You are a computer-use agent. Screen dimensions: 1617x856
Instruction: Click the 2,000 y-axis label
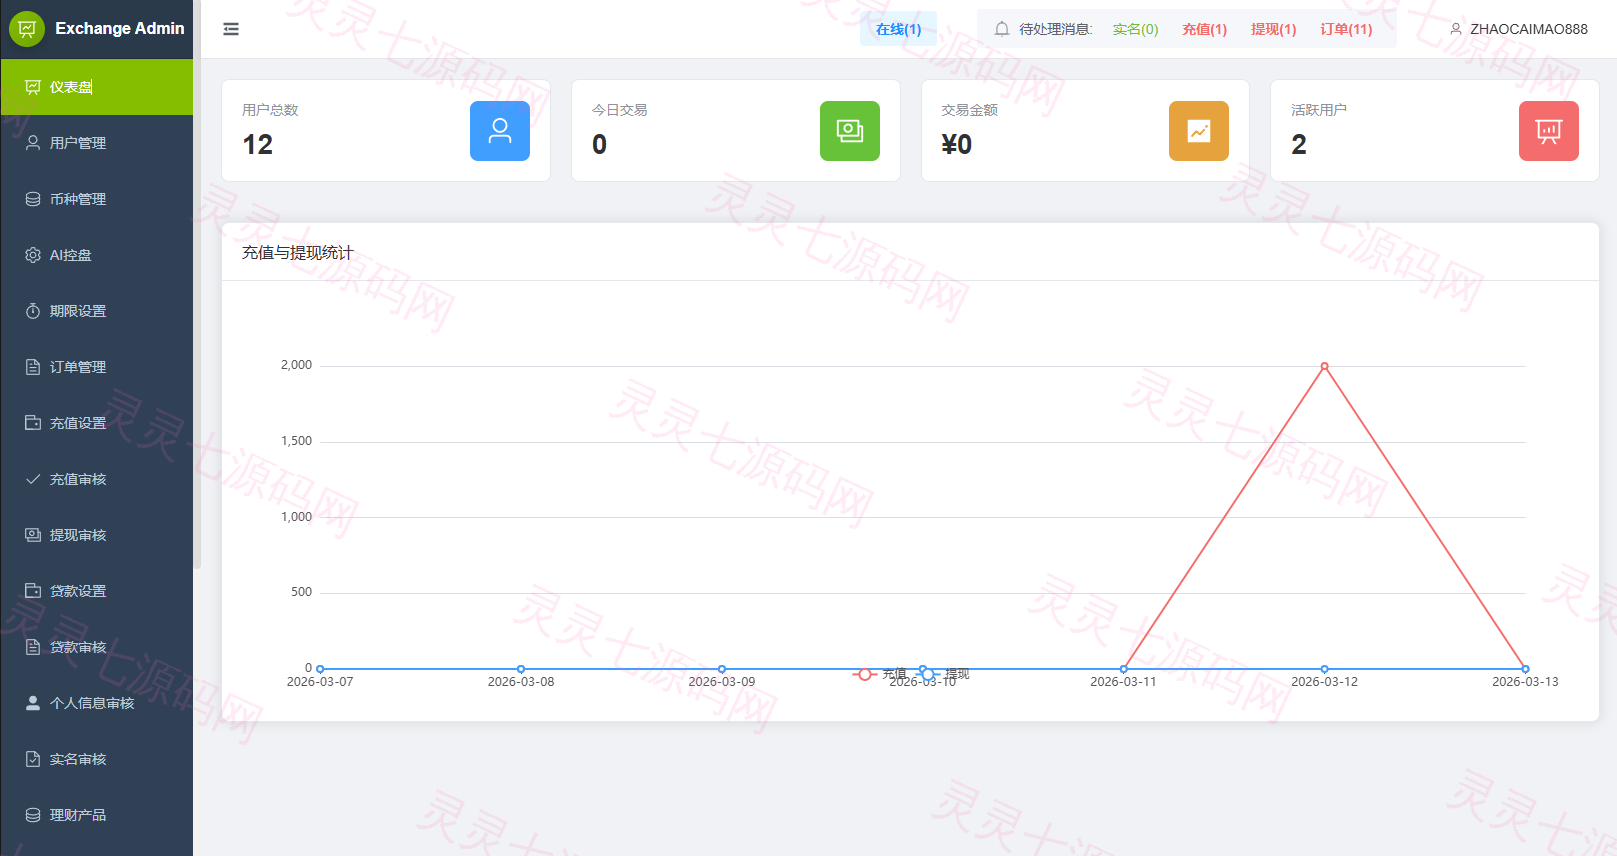coord(296,365)
